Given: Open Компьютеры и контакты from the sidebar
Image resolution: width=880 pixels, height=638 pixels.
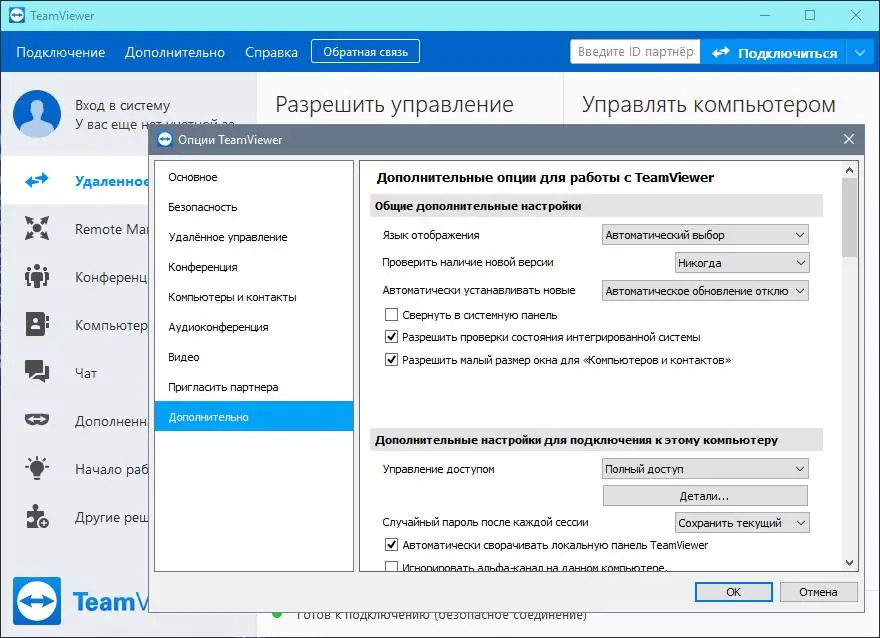Looking at the screenshot, I should click(37, 324).
